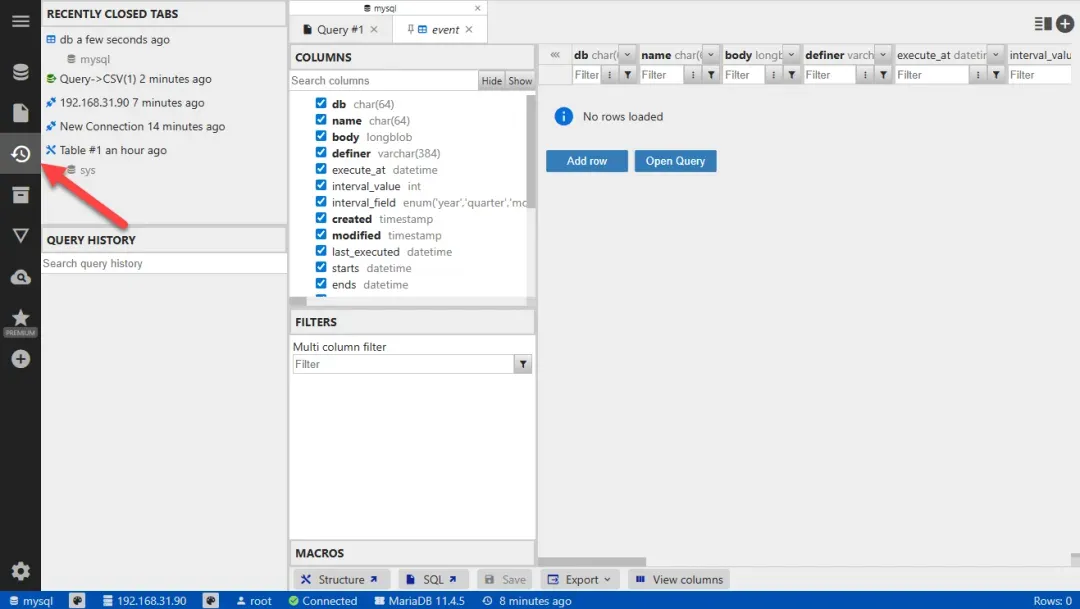Click the Add row button
The image size is (1080, 609).
(586, 161)
